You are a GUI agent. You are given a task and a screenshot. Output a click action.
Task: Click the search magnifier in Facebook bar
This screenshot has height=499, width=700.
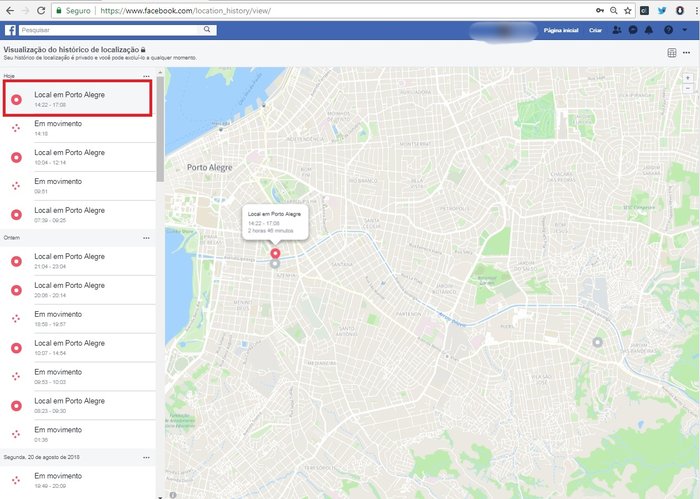pyautogui.click(x=207, y=29)
